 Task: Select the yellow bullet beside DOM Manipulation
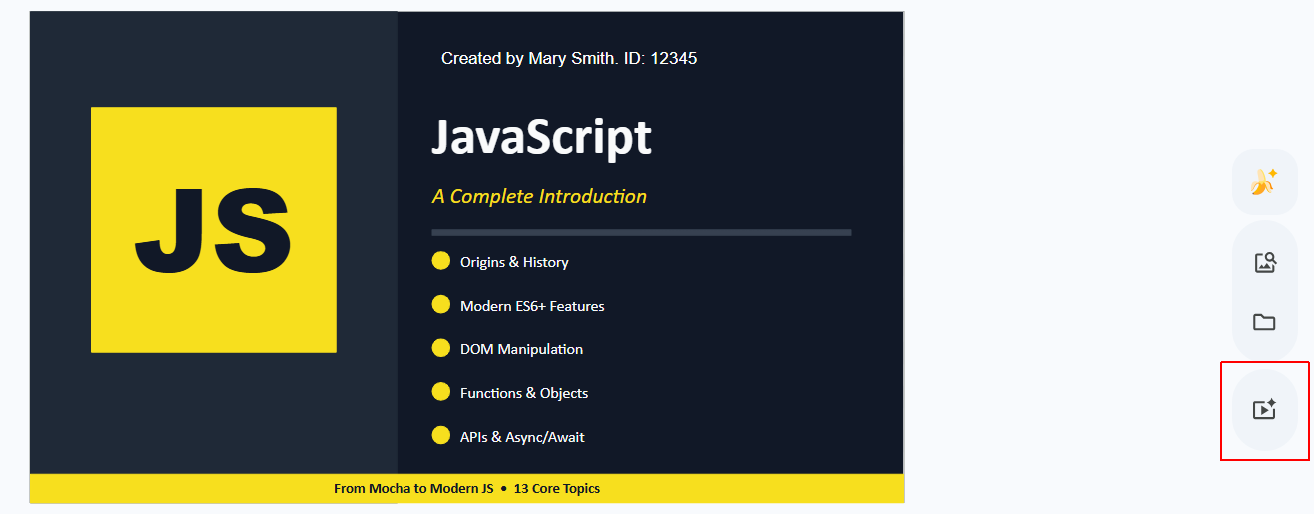(x=440, y=348)
